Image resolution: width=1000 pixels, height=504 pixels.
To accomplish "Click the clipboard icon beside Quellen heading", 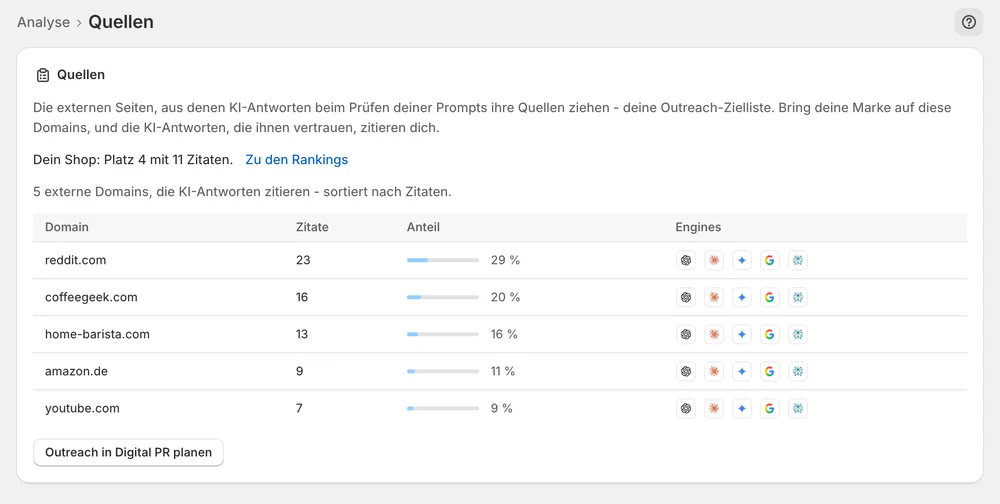I will tap(43, 75).
